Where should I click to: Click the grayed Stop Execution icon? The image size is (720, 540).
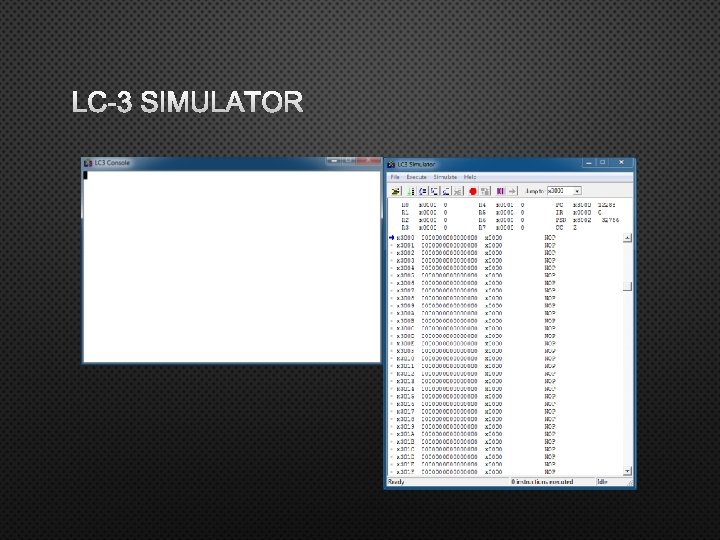point(458,191)
